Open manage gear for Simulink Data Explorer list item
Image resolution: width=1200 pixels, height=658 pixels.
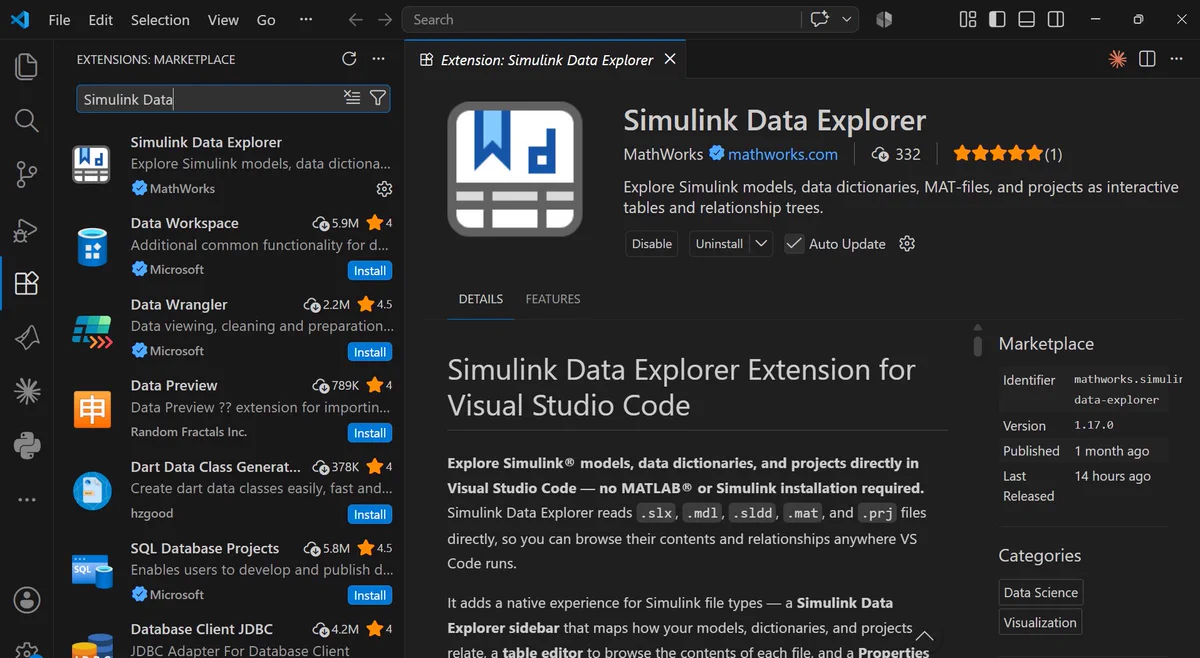pos(384,189)
